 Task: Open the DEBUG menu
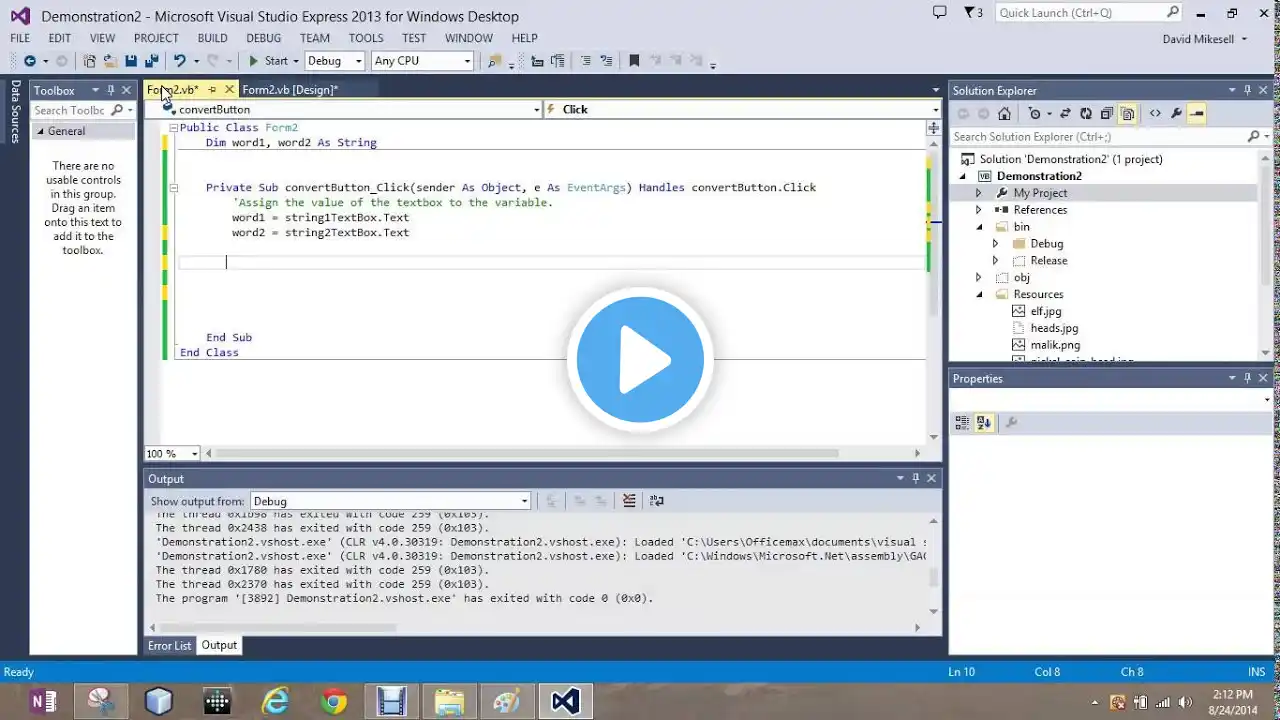coord(264,38)
